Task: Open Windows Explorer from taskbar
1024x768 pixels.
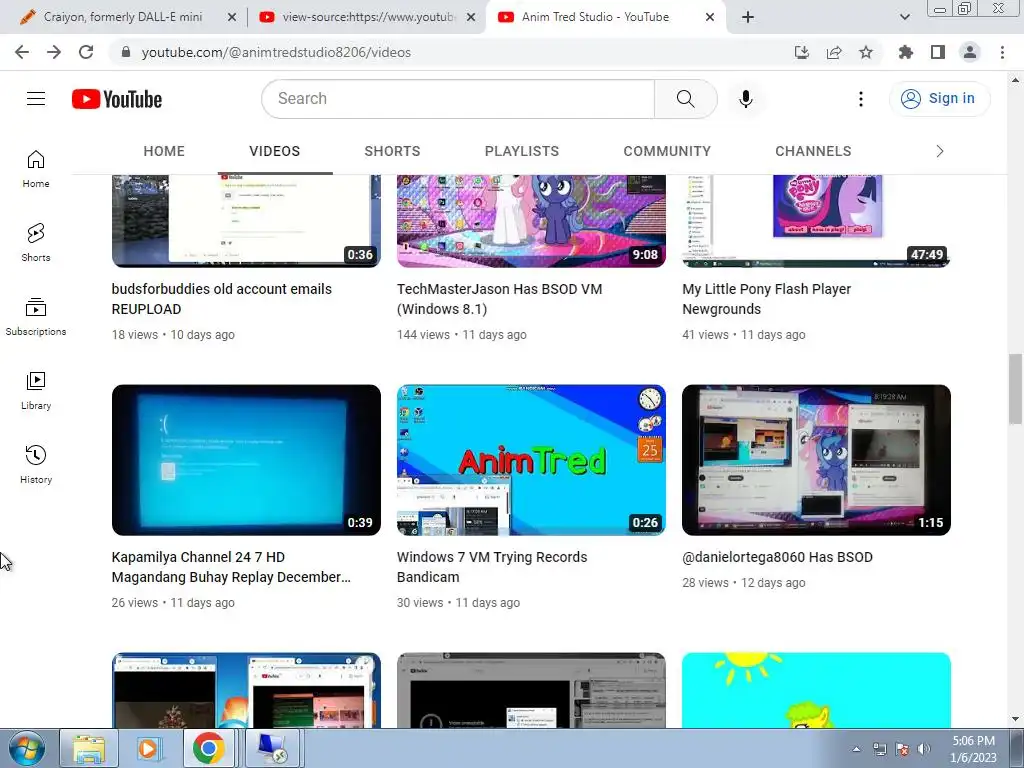Action: [89, 748]
